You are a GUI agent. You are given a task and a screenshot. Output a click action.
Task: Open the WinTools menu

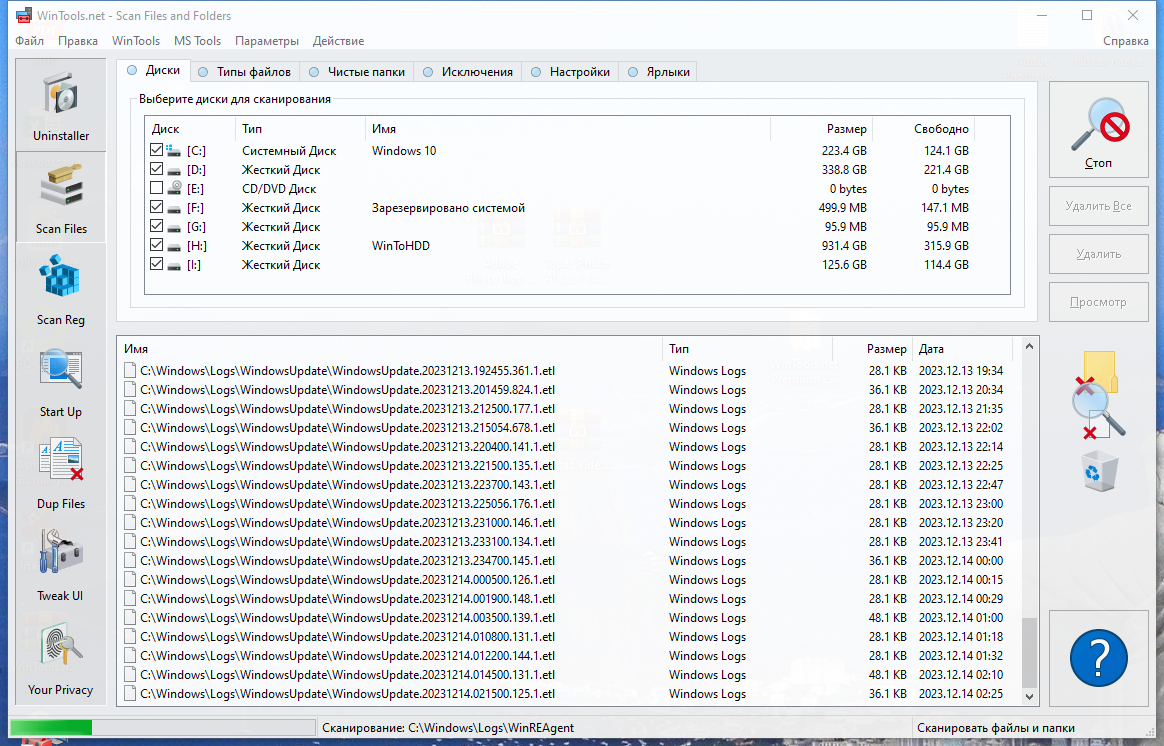point(136,41)
